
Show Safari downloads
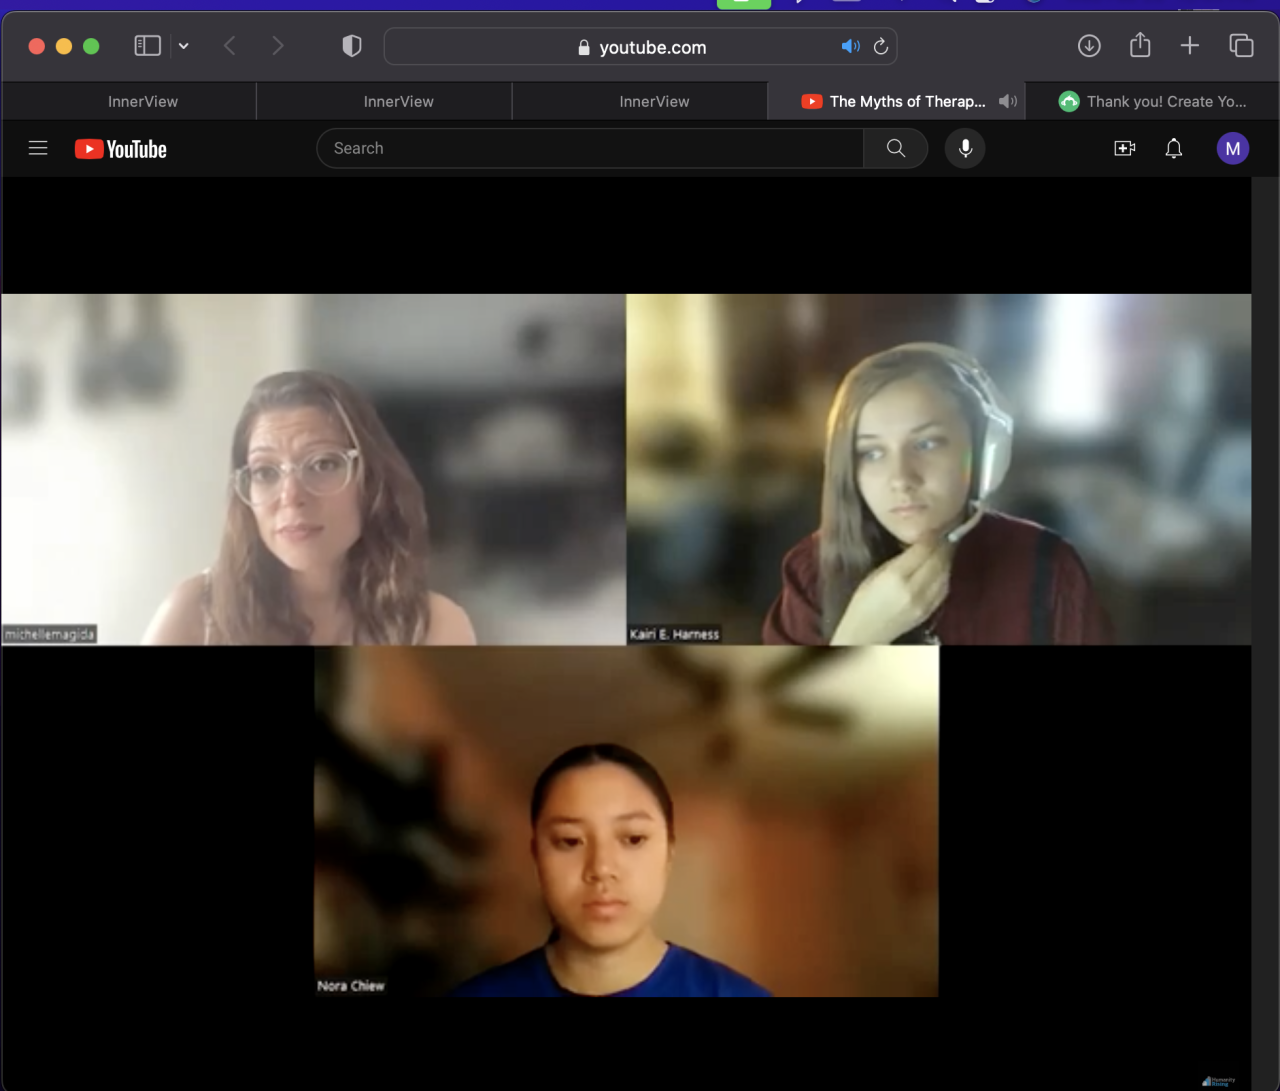pyautogui.click(x=1089, y=46)
